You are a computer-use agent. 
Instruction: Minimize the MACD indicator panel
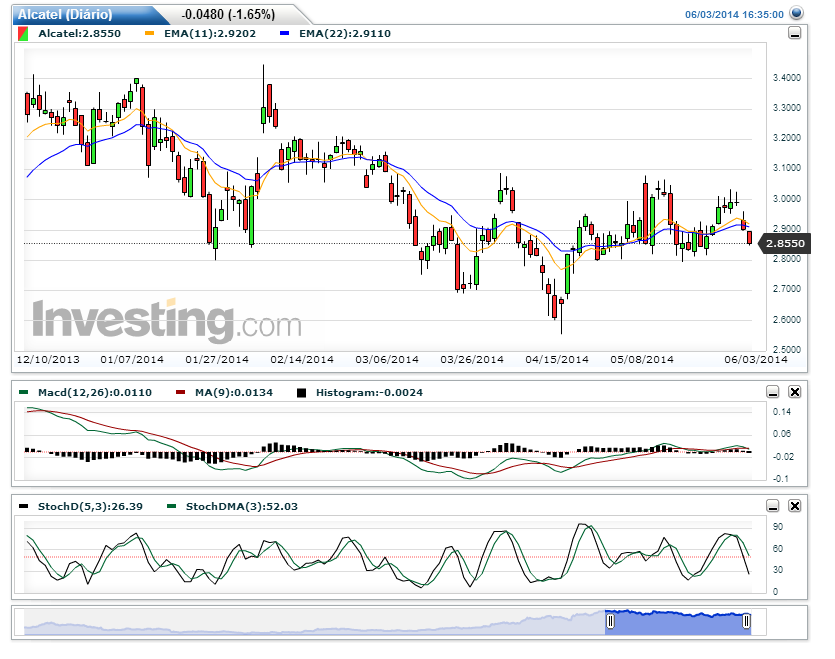point(773,392)
